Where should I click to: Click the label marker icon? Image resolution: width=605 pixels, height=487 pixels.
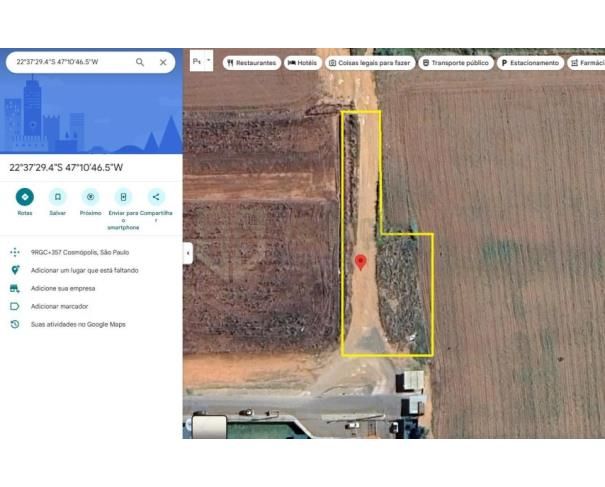tap(15, 306)
